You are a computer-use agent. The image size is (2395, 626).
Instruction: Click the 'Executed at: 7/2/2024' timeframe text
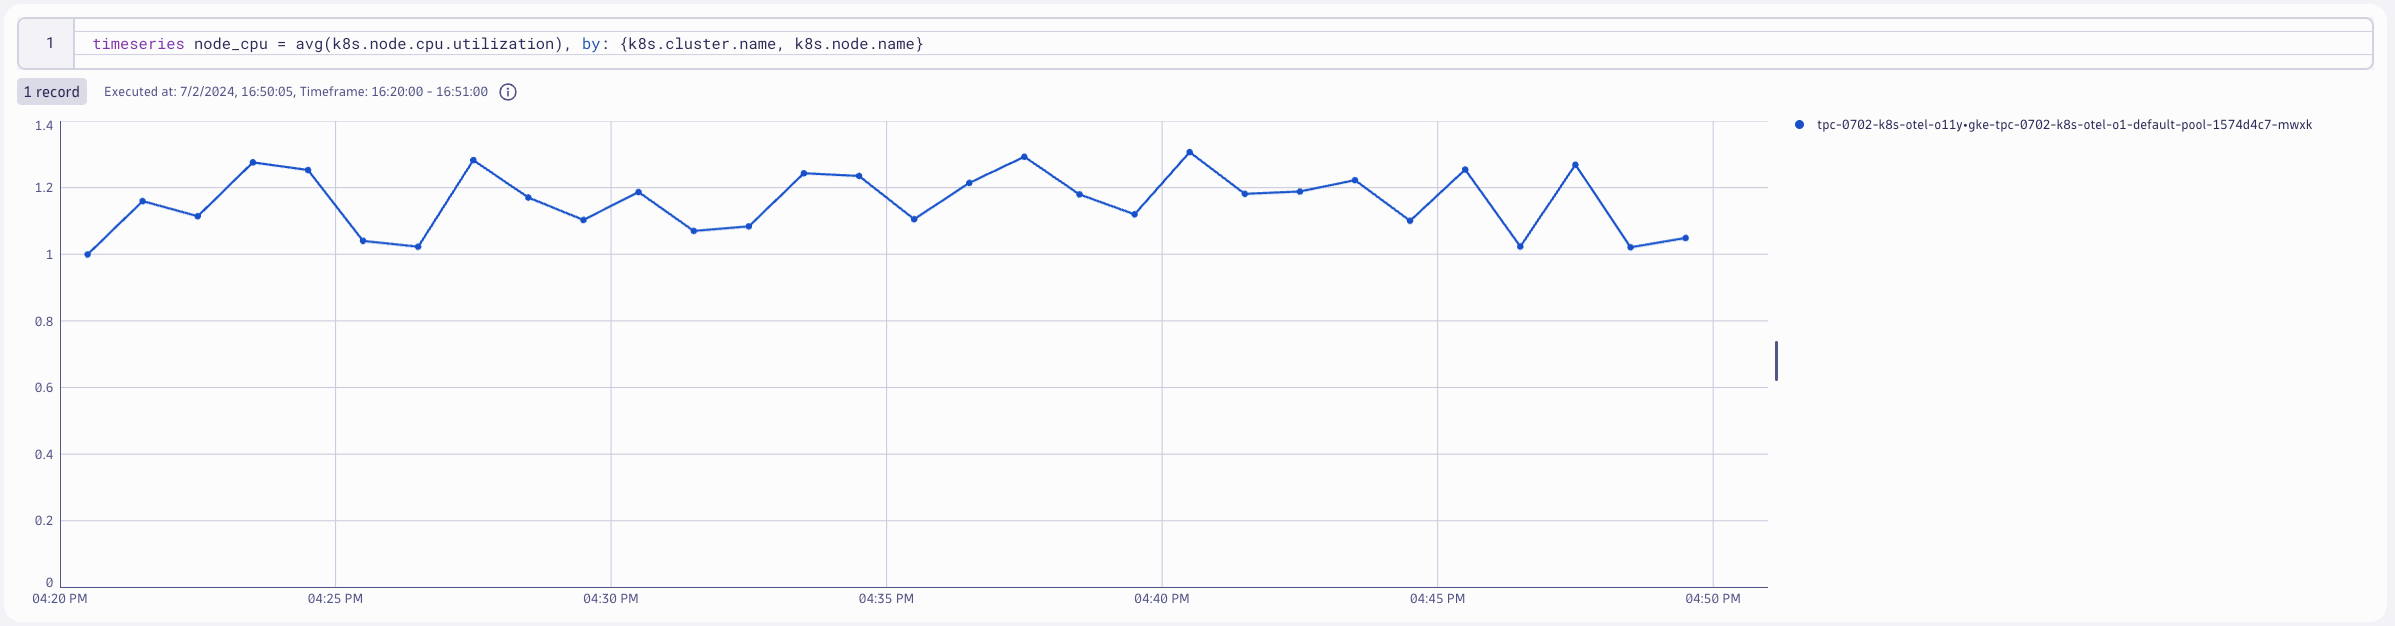coord(296,92)
